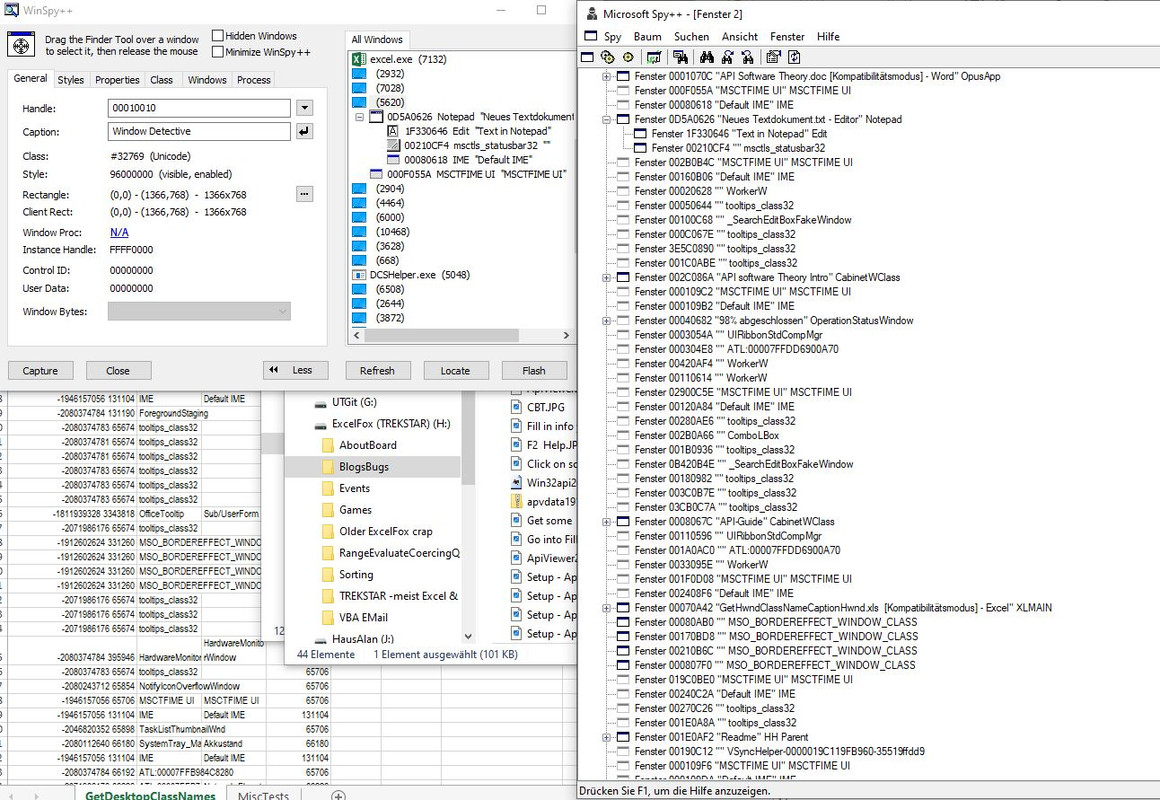This screenshot has width=1160, height=800.
Task: Add a new sheet with the plus button
Action: coord(337,796)
